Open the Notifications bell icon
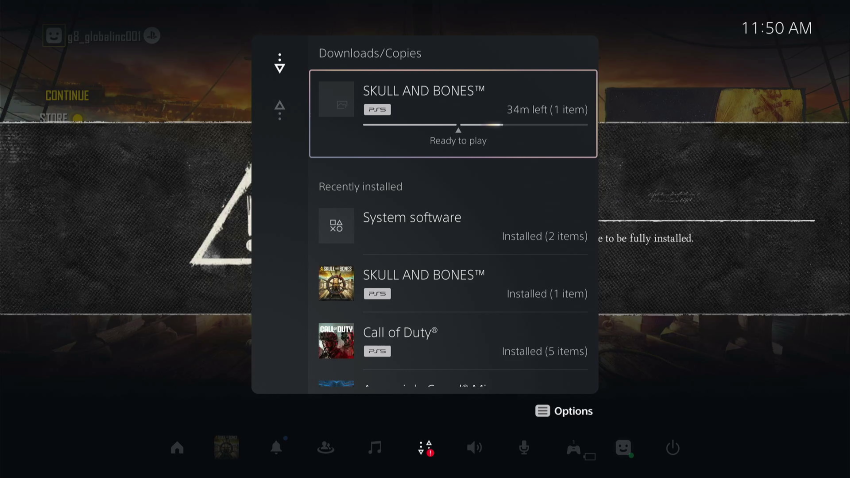The height and width of the screenshot is (478, 850). click(276, 448)
